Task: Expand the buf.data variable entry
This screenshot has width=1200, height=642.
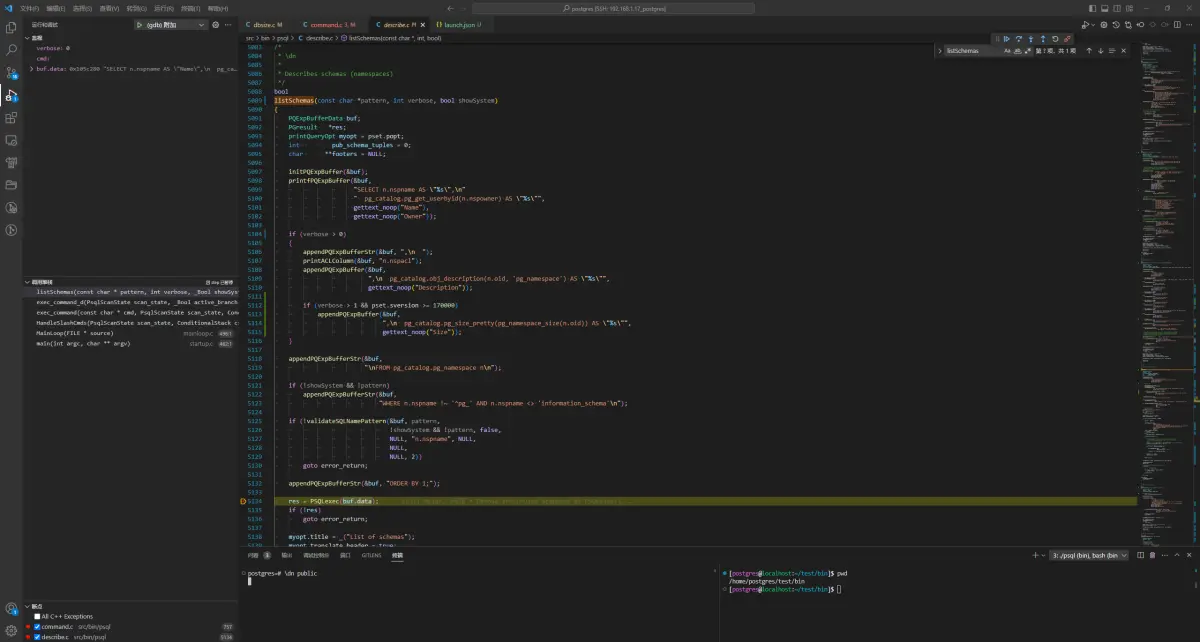Action: click(x=32, y=69)
